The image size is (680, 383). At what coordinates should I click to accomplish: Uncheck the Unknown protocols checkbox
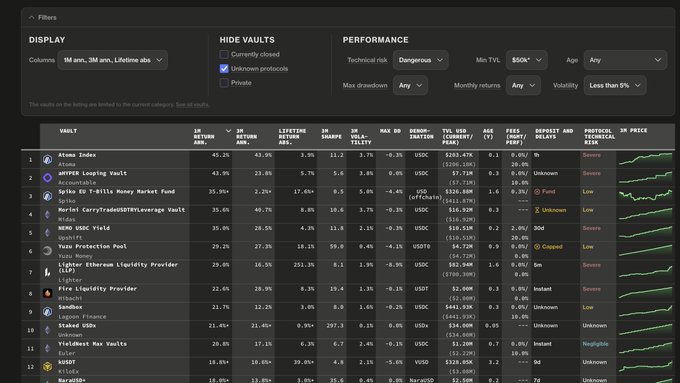224,69
